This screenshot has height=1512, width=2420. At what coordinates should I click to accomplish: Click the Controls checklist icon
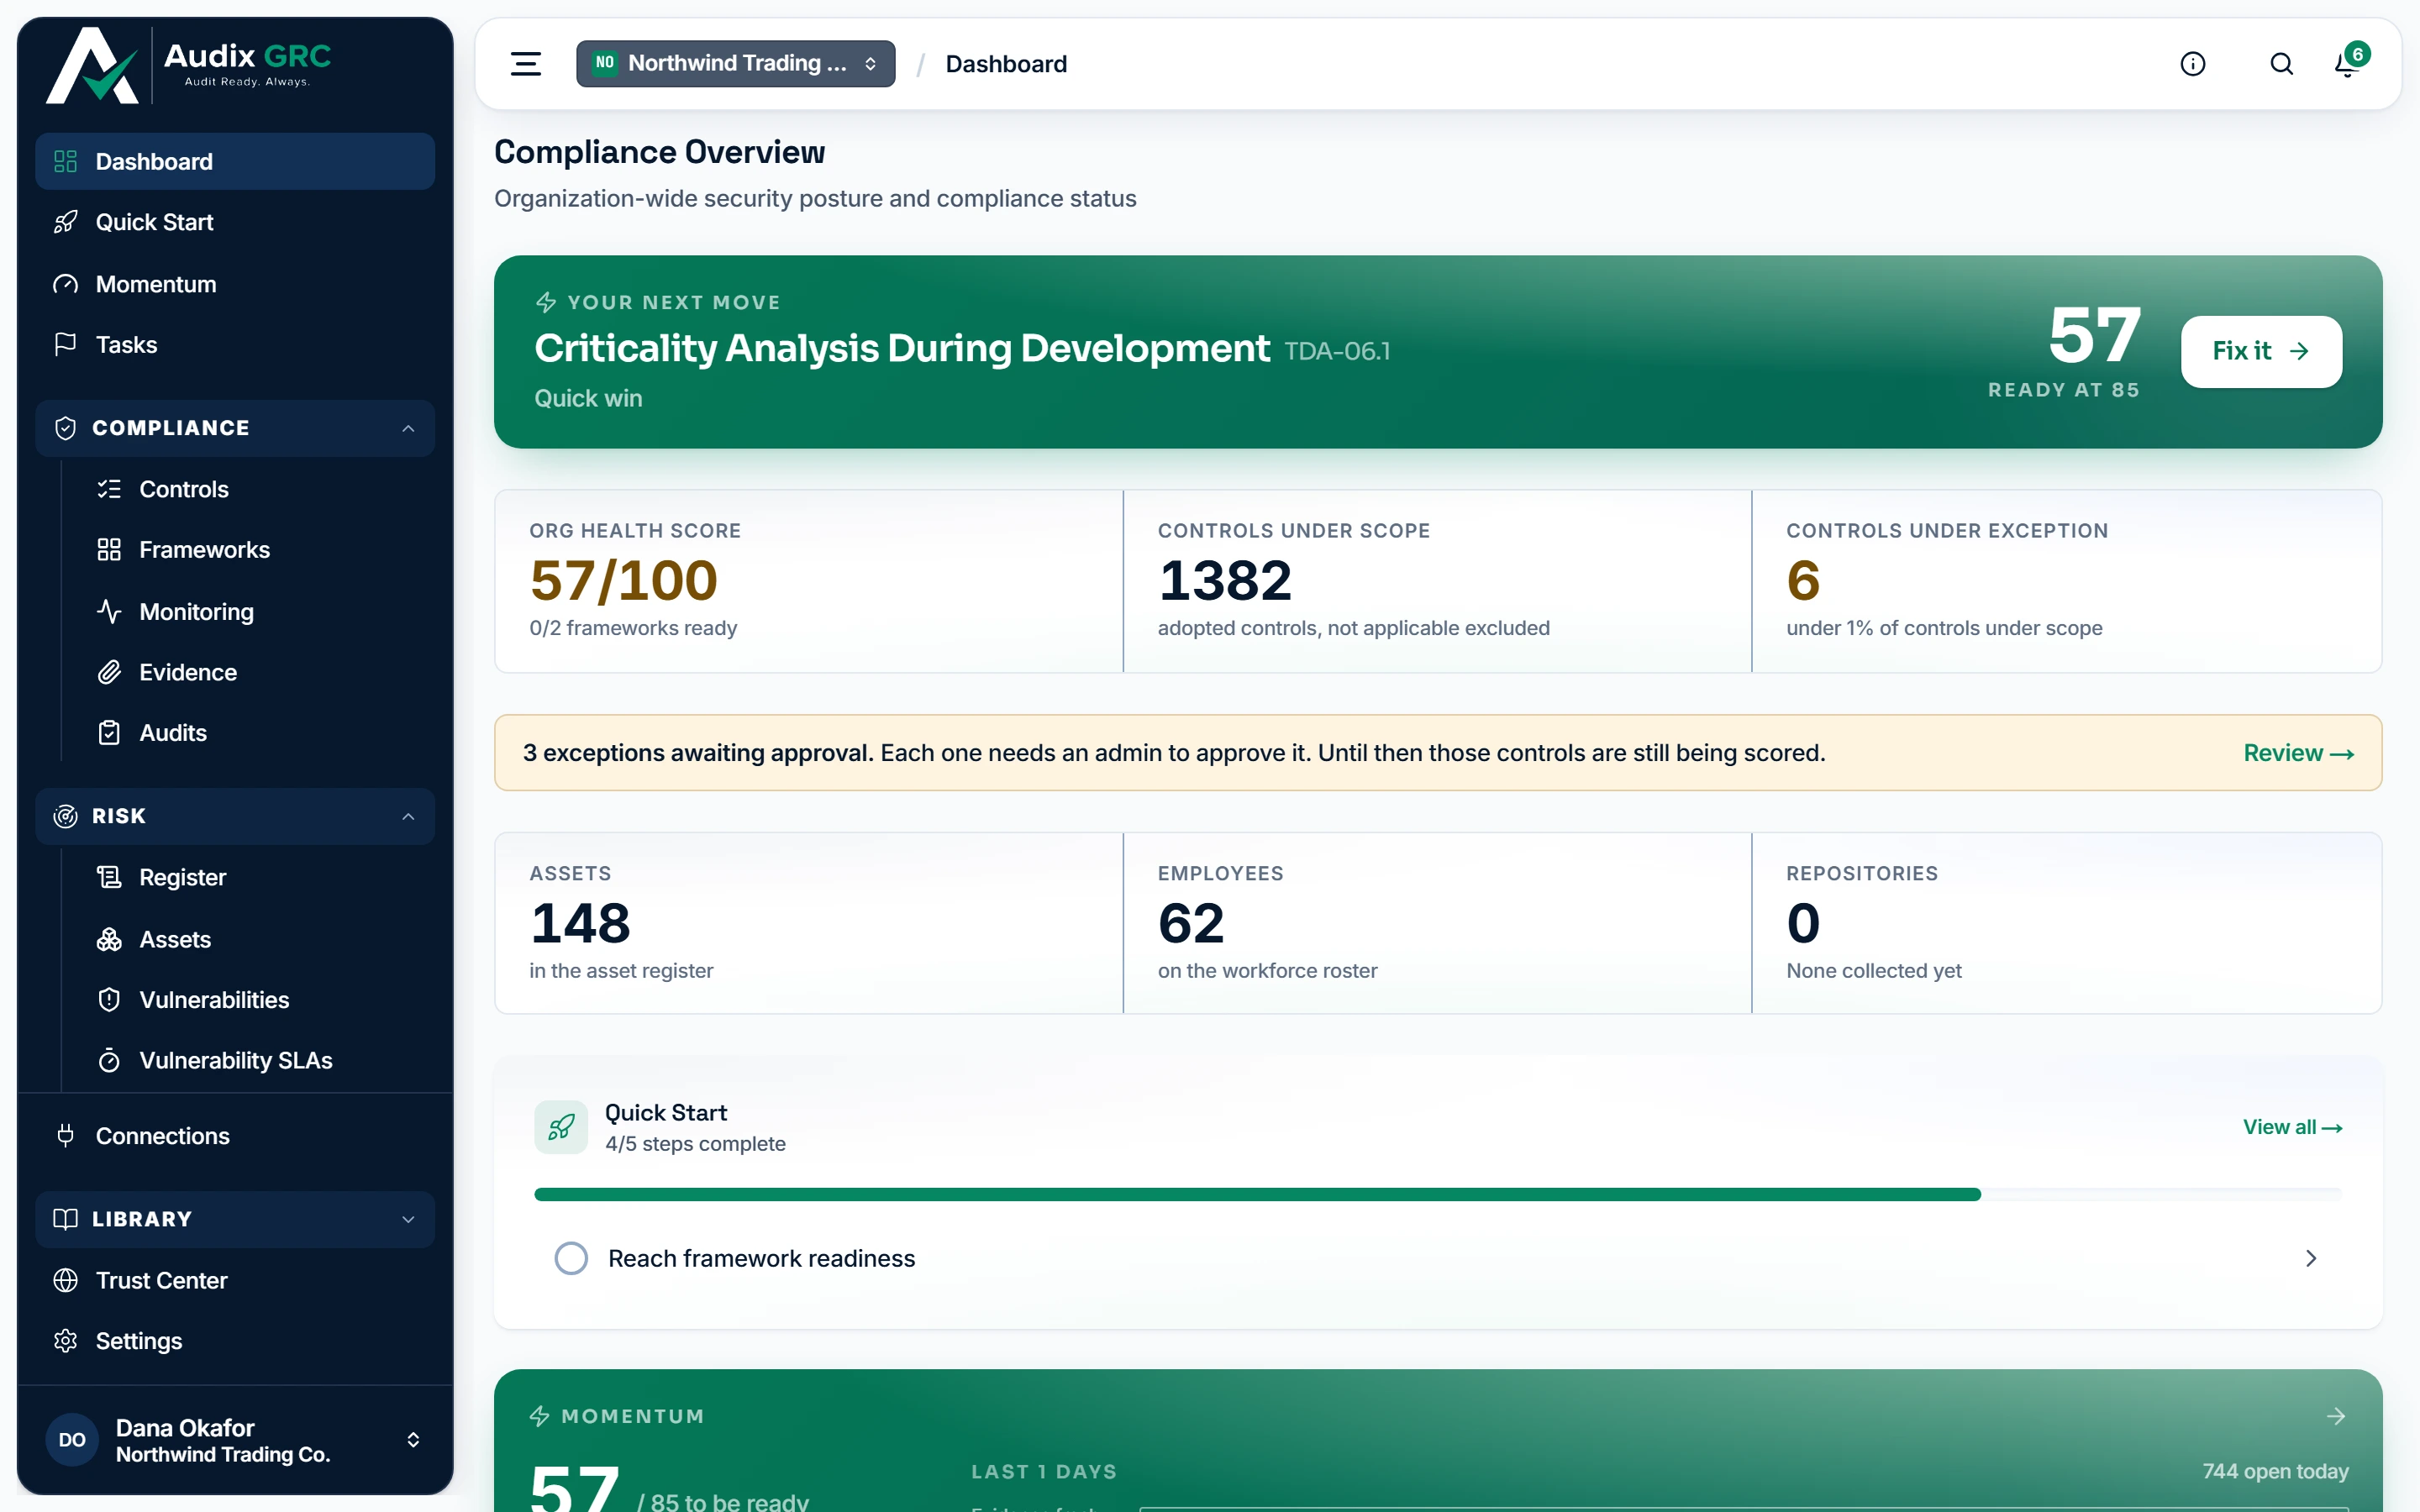109,489
